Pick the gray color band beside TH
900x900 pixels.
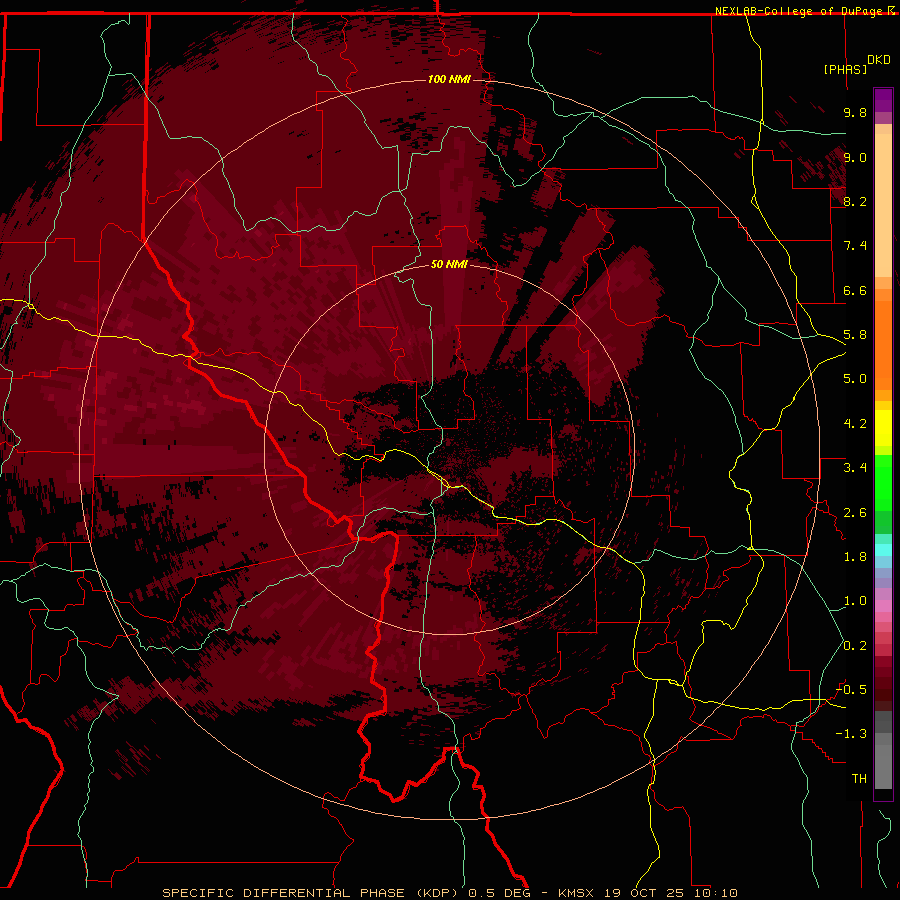883,767
